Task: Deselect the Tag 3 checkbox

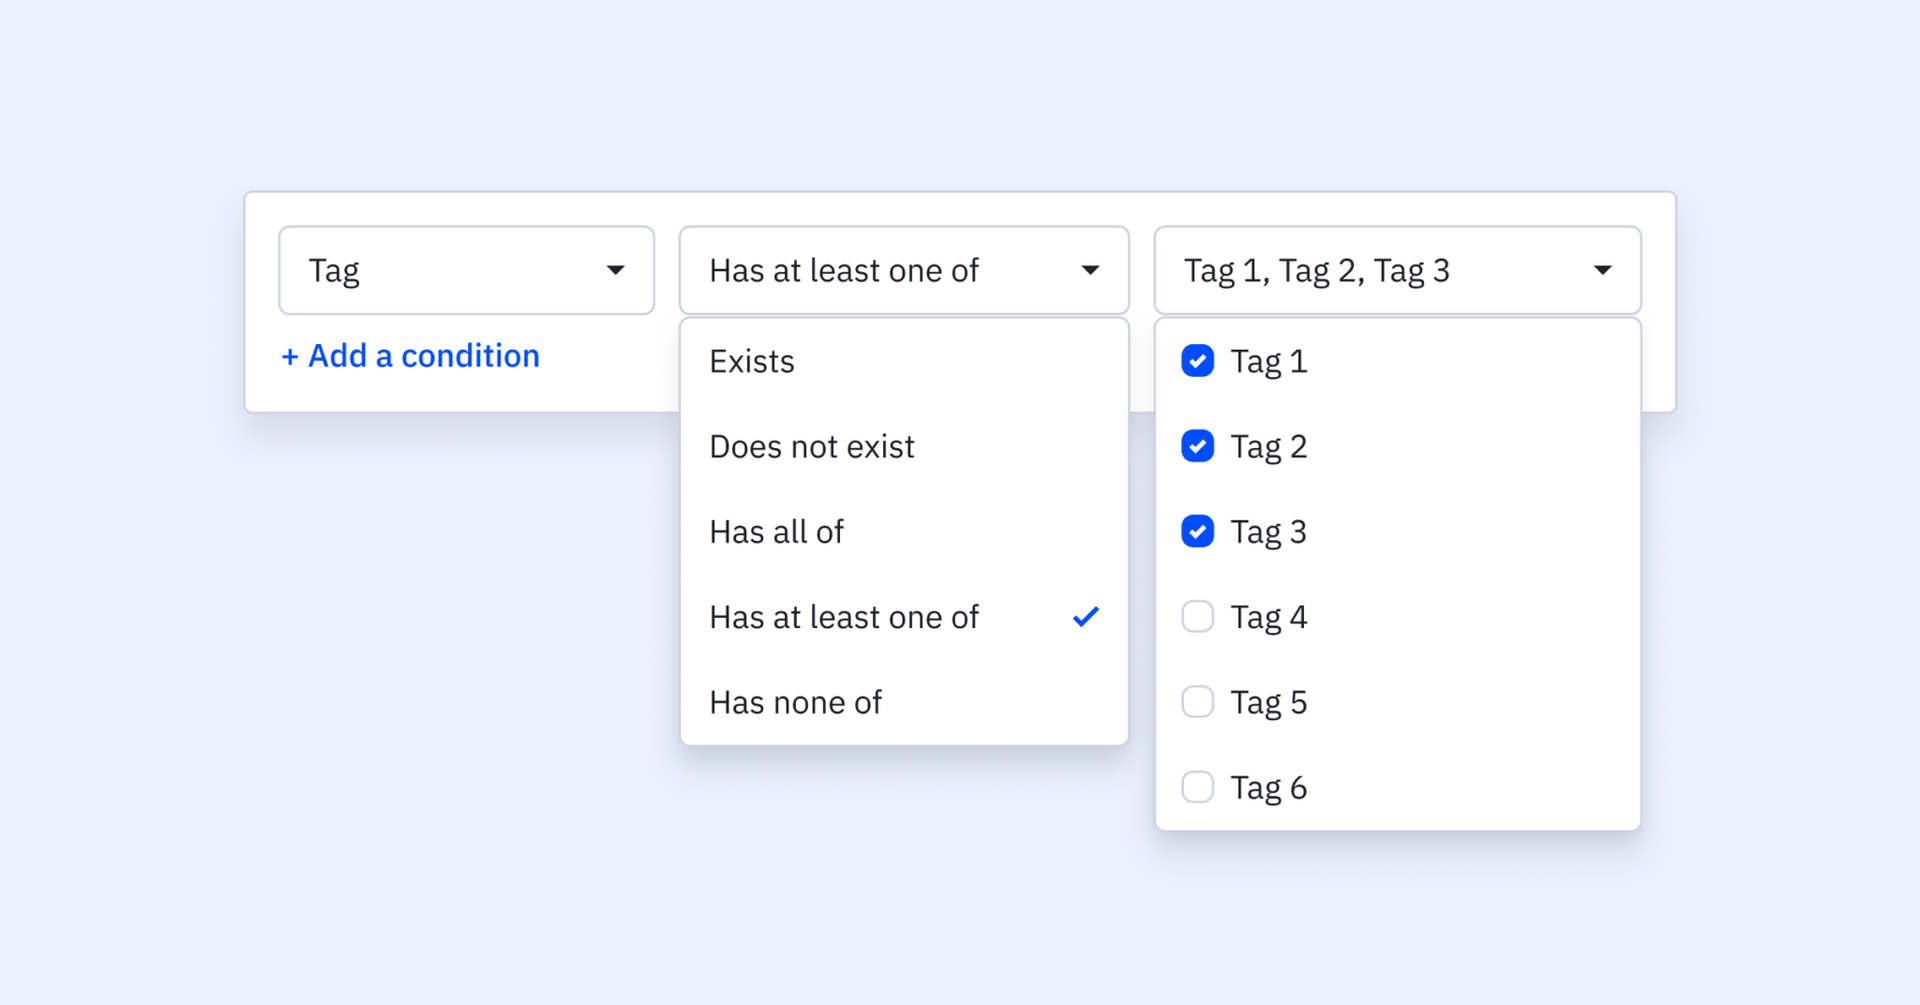Action: coord(1197,531)
